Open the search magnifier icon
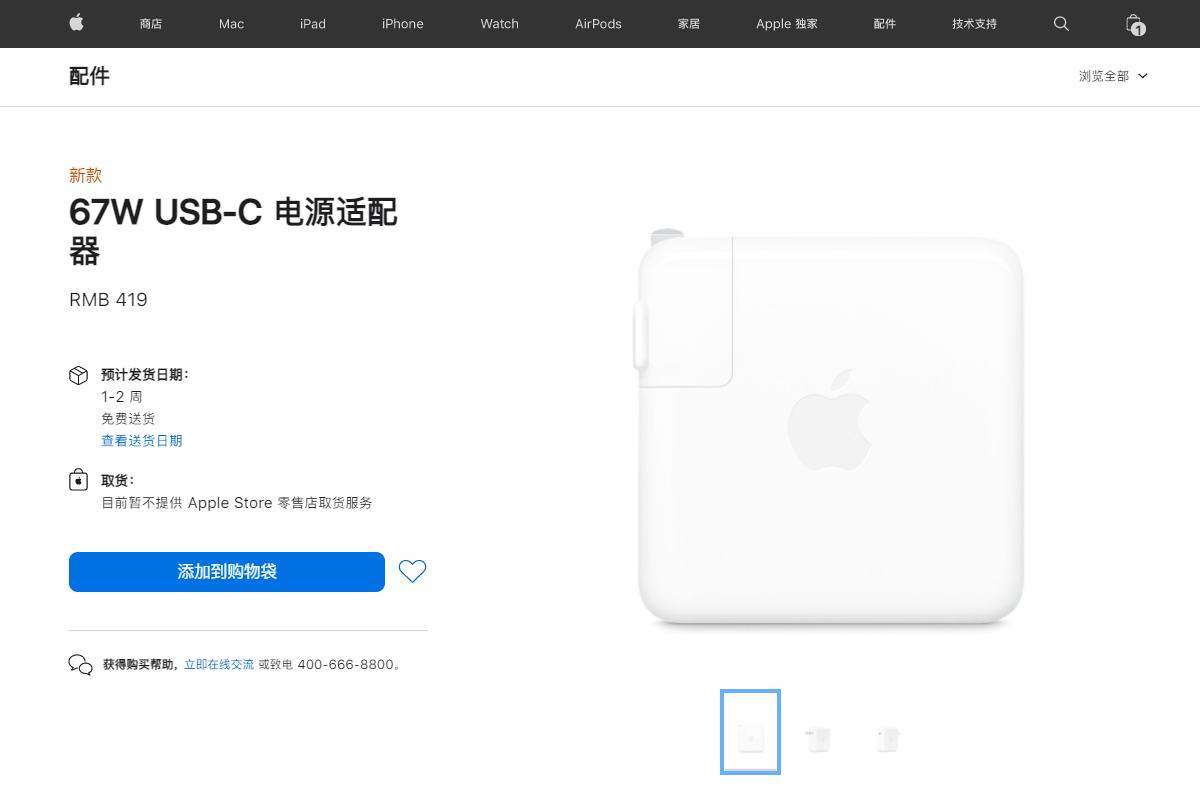The width and height of the screenshot is (1200, 800). coord(1061,24)
